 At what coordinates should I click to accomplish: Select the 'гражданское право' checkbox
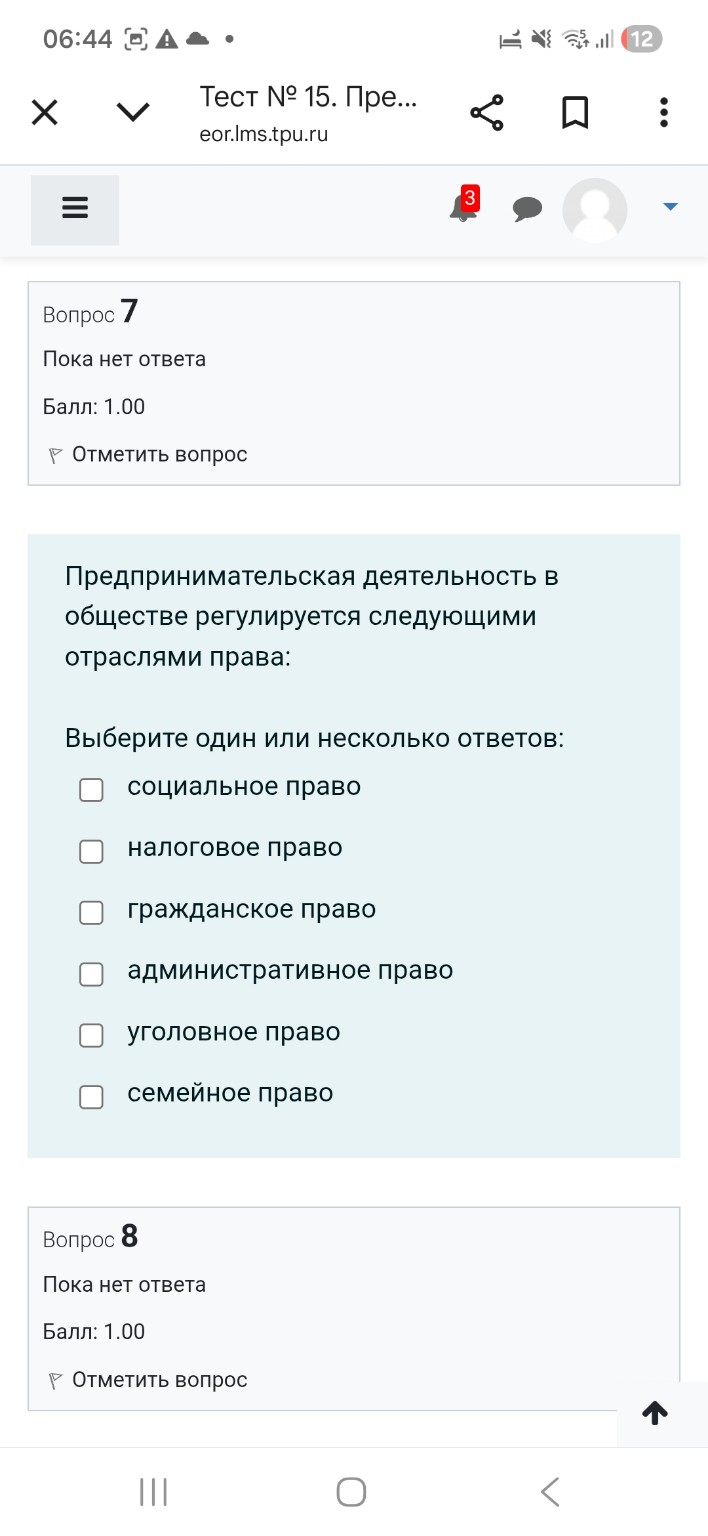[x=91, y=912]
